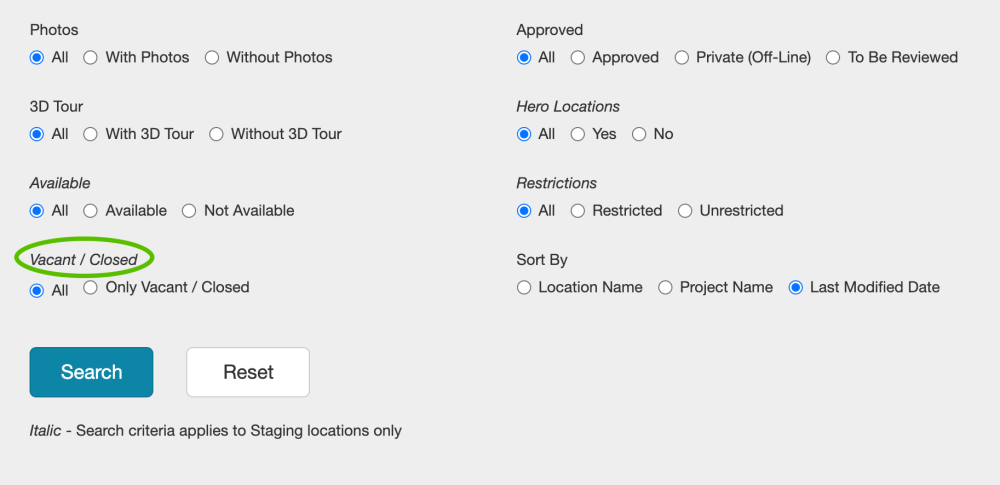Viewport: 1000px width, 485px height.
Task: Pick the Without 3D Tour radio
Action: (216, 134)
